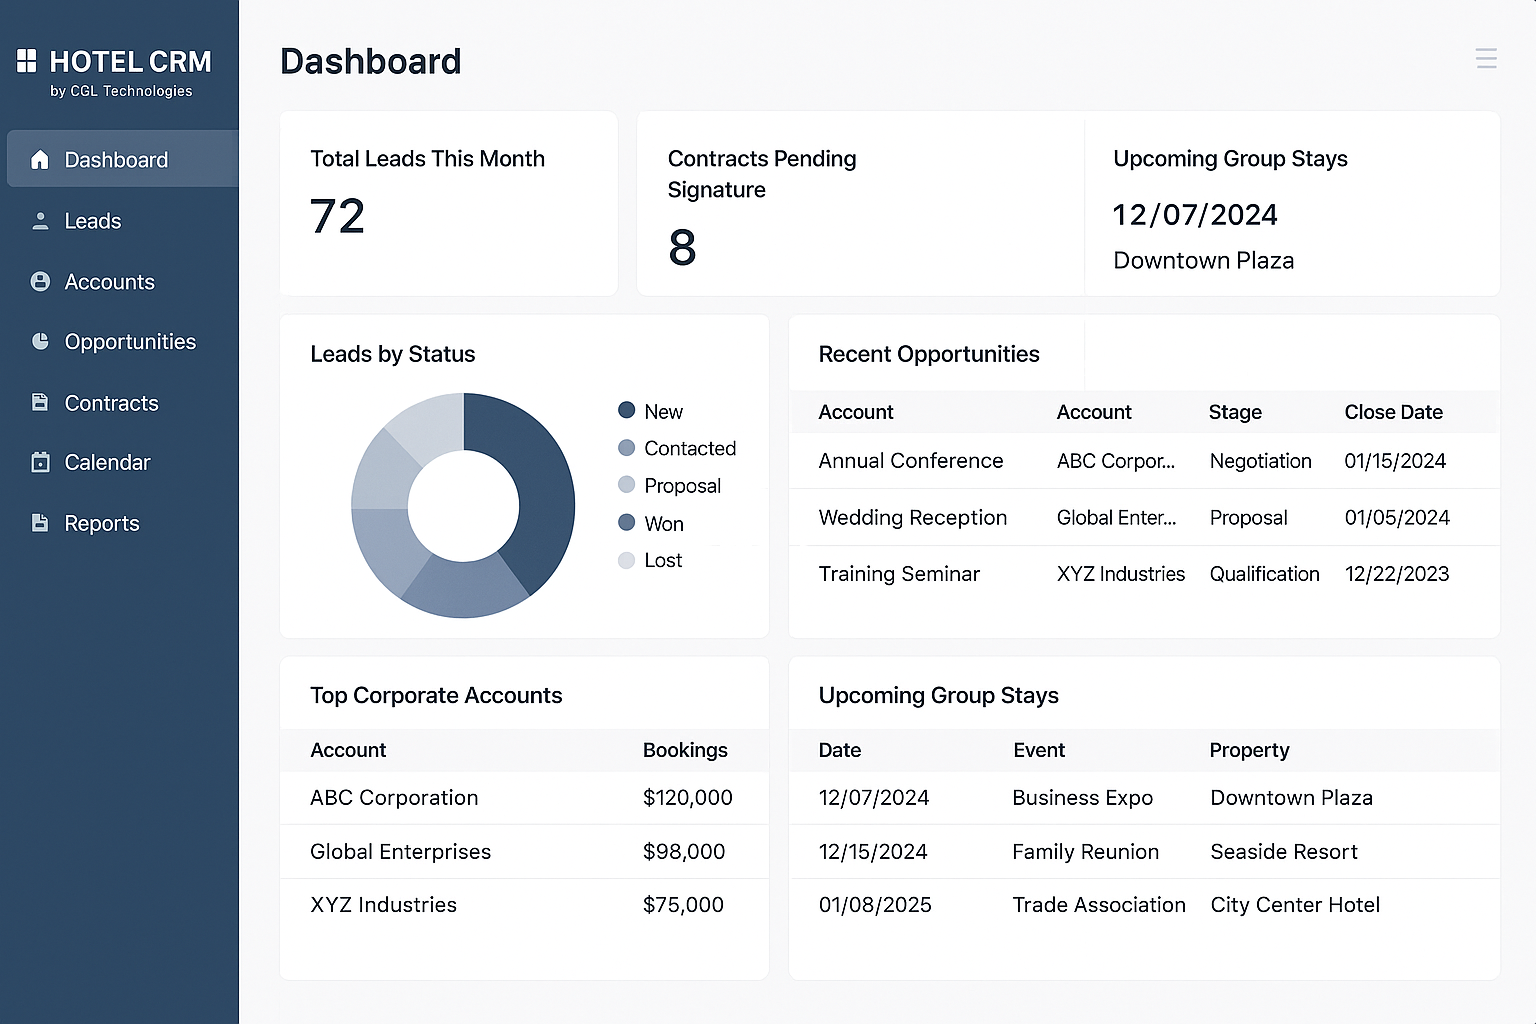Click the Contracts document icon
The height and width of the screenshot is (1024, 1536).
click(40, 403)
